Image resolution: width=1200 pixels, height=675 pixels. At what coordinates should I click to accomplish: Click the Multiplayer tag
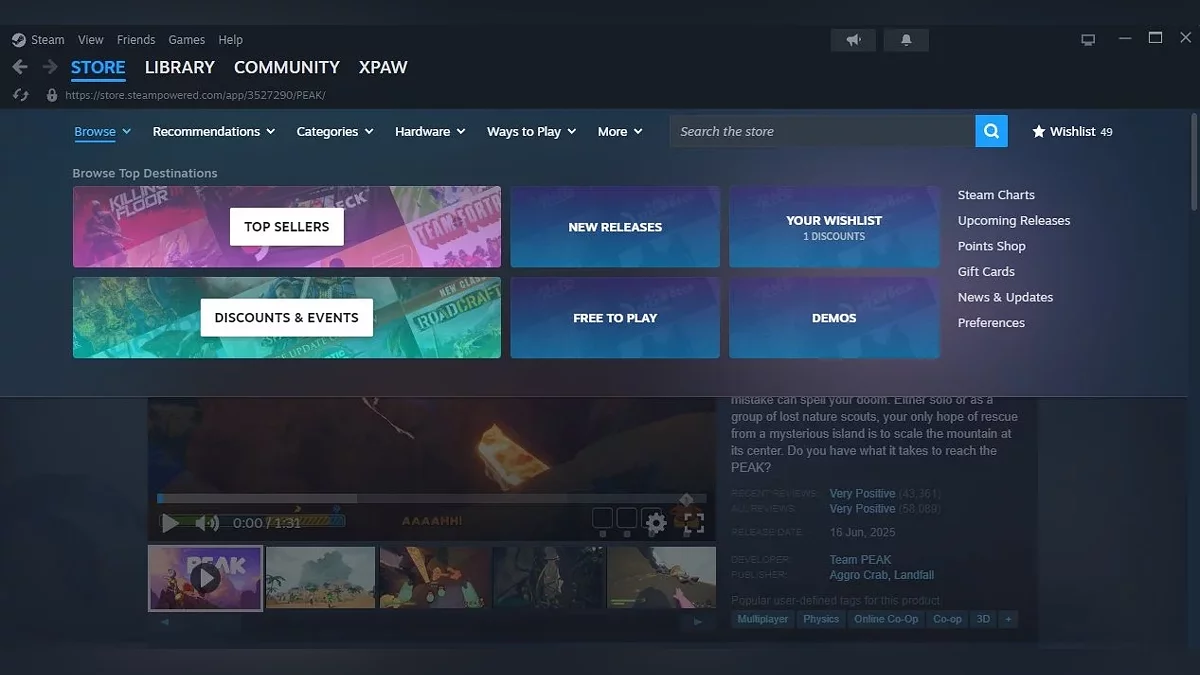763,619
